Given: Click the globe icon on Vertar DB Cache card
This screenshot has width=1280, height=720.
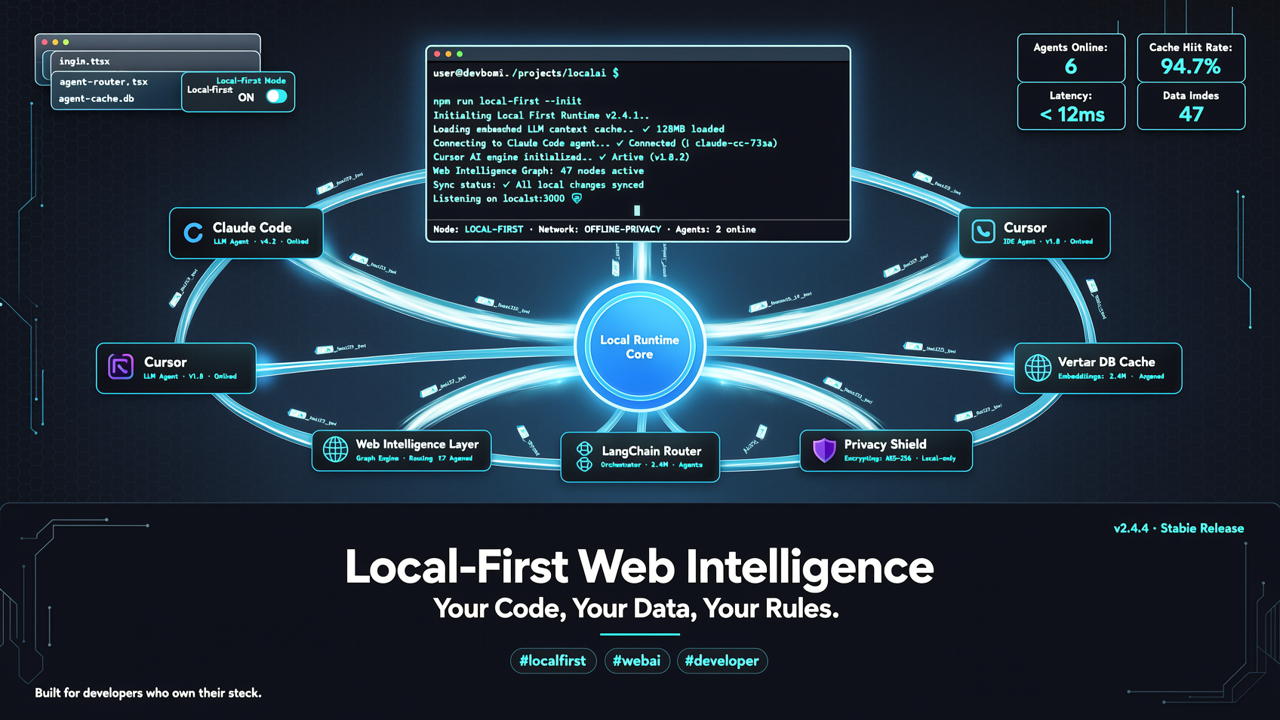Looking at the screenshot, I should pyautogui.click(x=1038, y=367).
